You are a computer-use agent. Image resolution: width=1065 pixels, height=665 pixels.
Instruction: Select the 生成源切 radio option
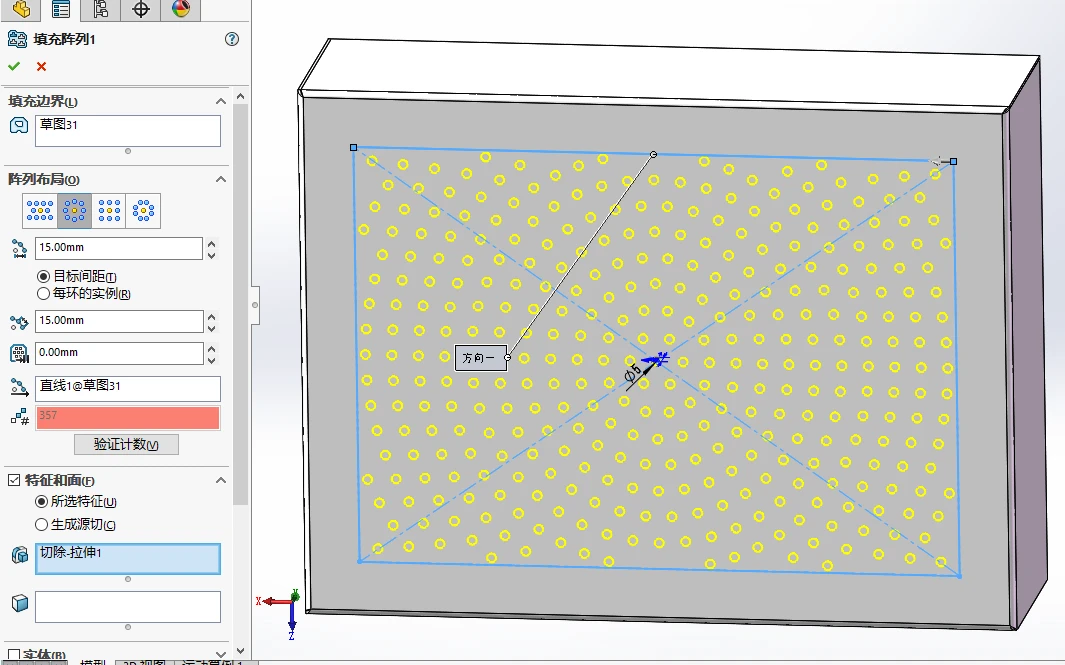[41, 524]
